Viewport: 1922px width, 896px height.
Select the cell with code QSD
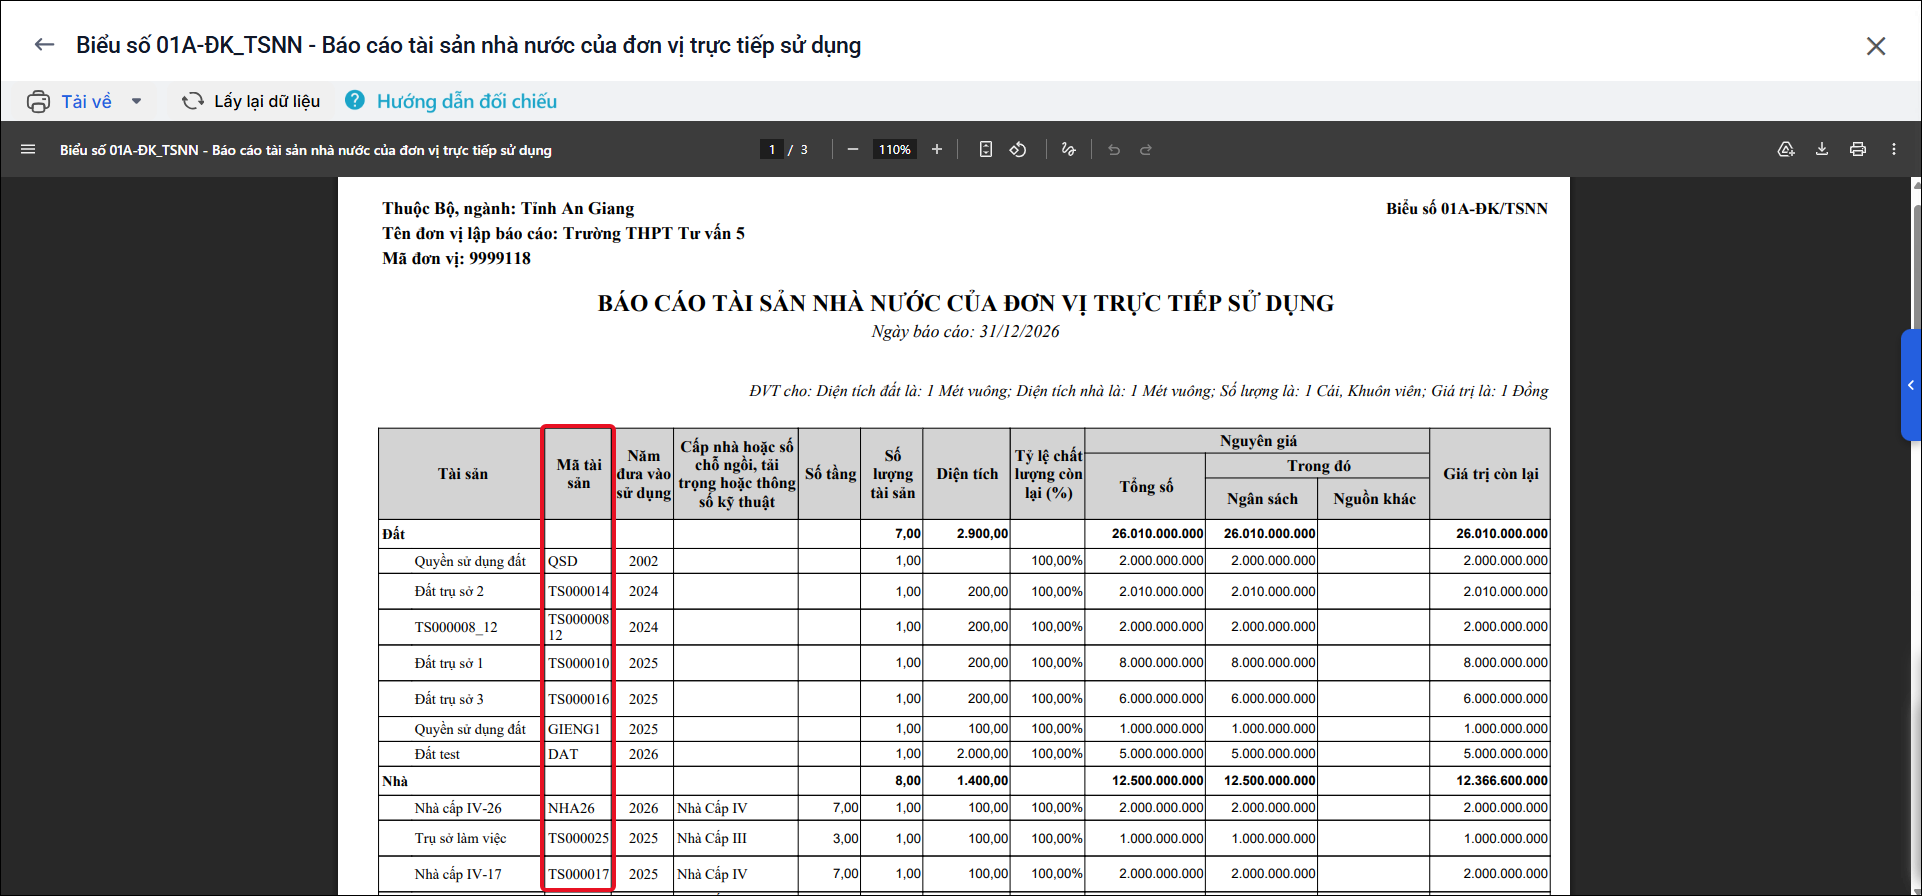578,561
